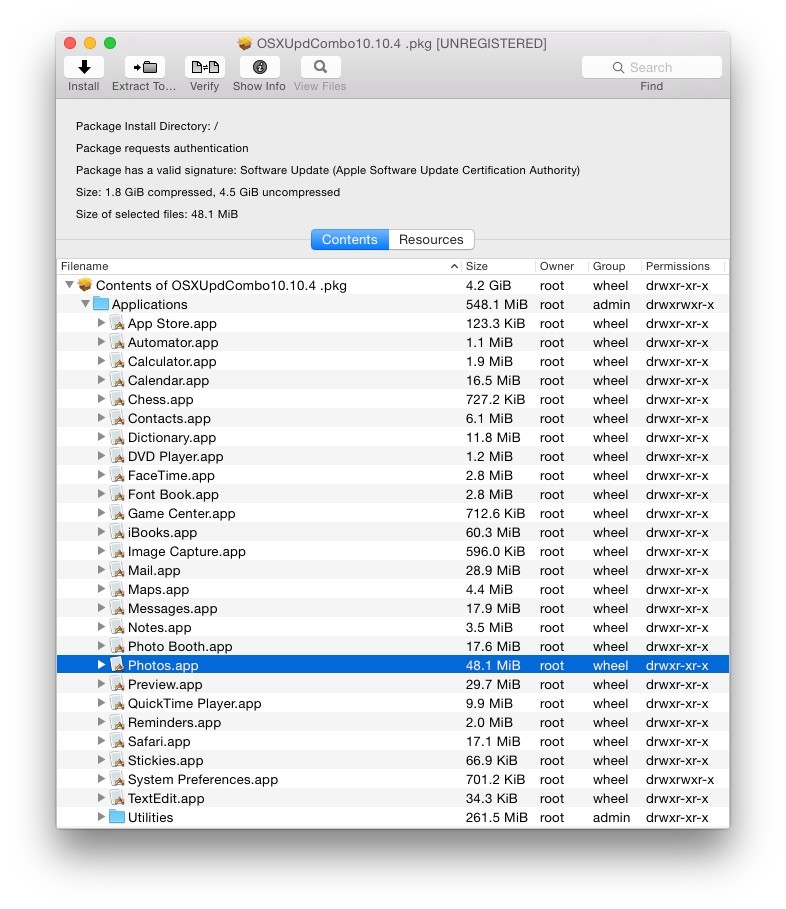Click the Automator.app file icon

click(117, 342)
